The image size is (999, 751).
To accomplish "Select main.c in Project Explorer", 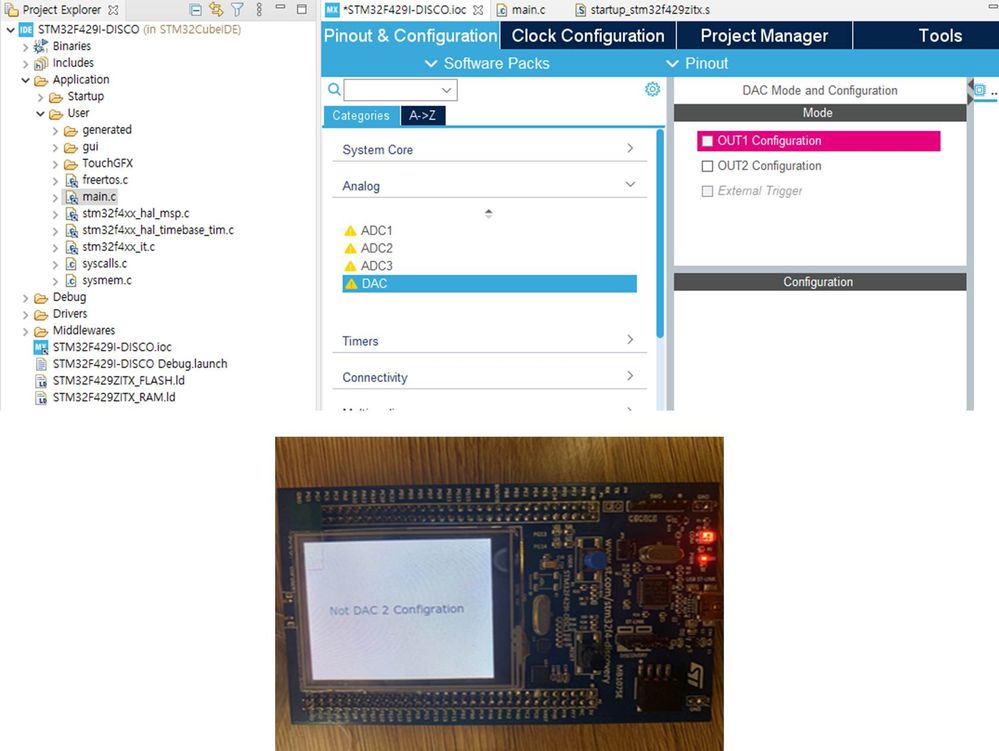I will (99, 197).
